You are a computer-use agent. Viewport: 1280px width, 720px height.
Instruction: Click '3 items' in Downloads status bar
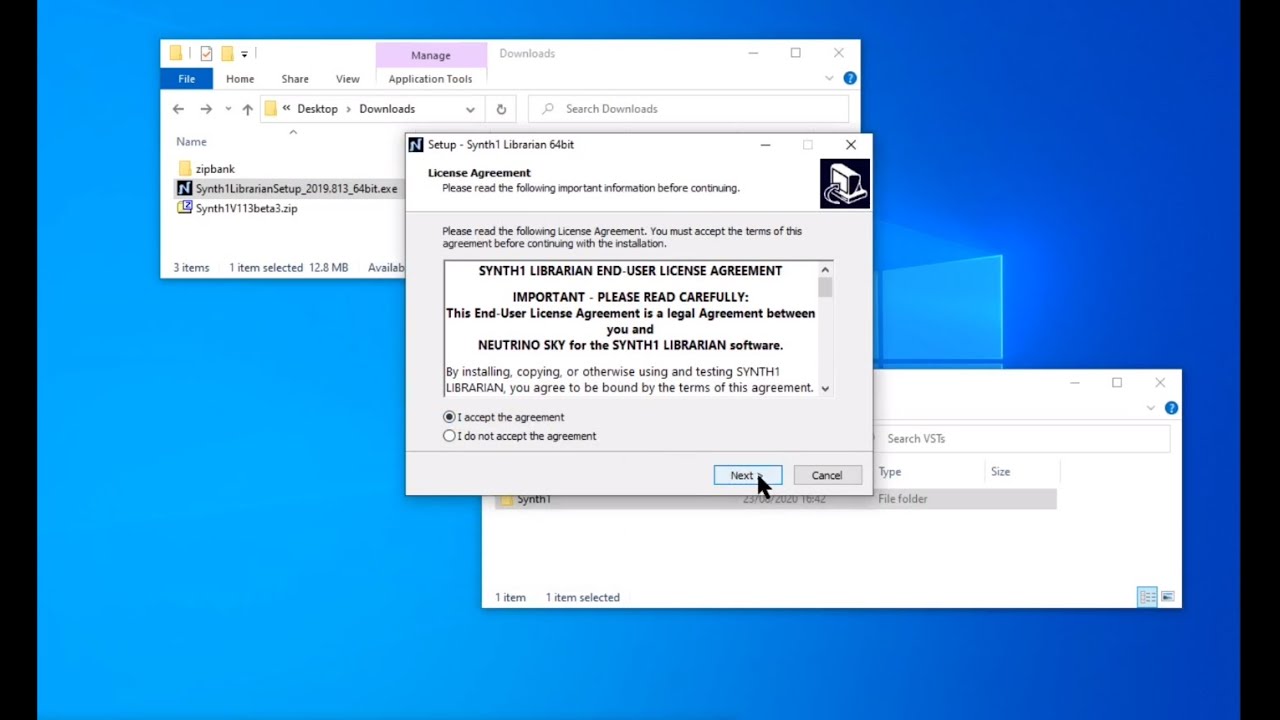pos(191,268)
